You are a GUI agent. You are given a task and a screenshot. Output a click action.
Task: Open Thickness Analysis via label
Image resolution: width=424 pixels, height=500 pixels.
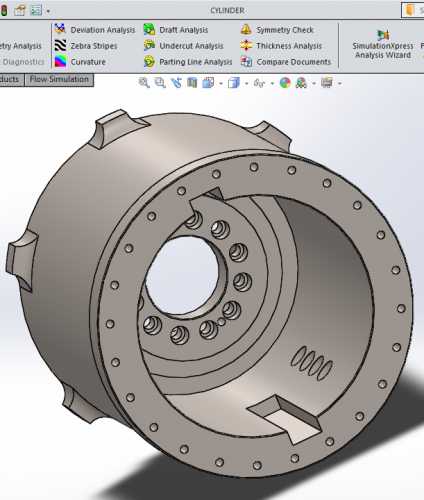coord(289,46)
